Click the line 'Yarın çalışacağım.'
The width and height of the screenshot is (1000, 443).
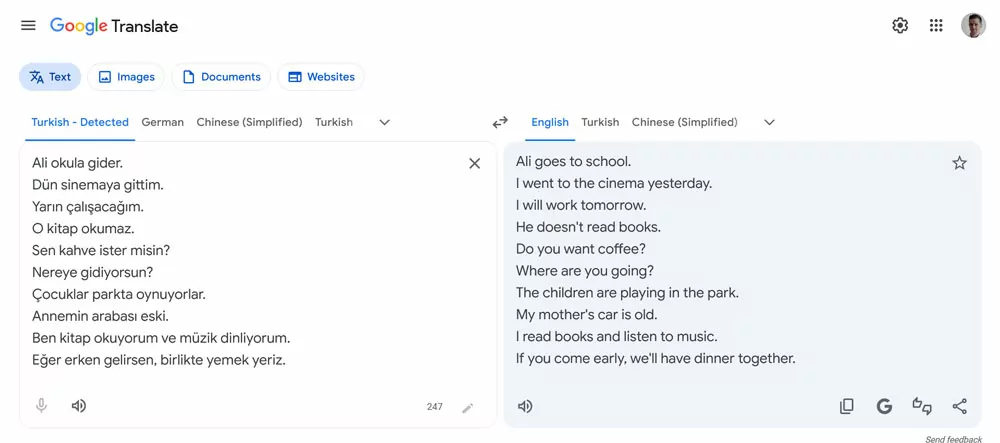(88, 207)
